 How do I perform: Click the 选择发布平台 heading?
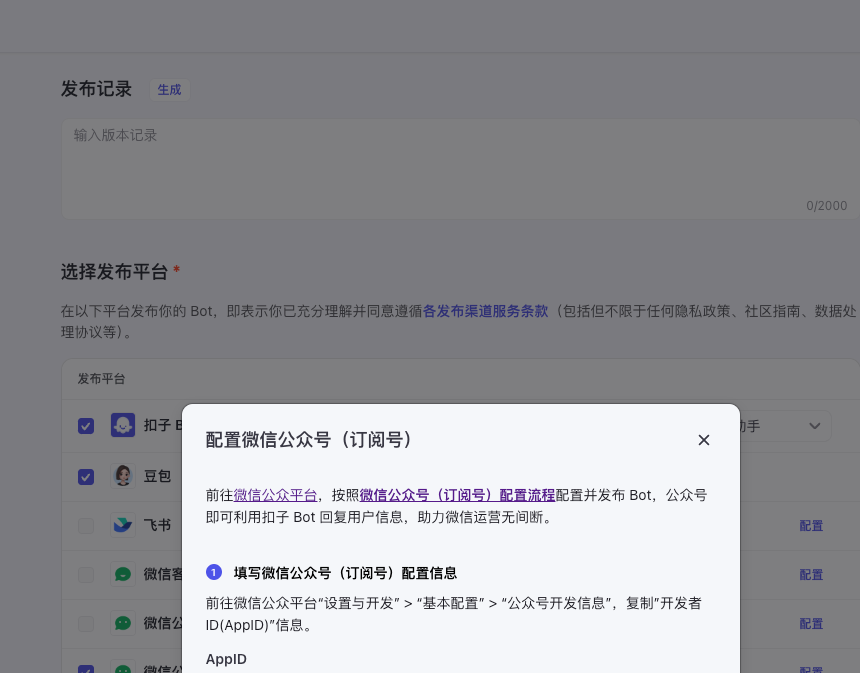tap(114, 272)
